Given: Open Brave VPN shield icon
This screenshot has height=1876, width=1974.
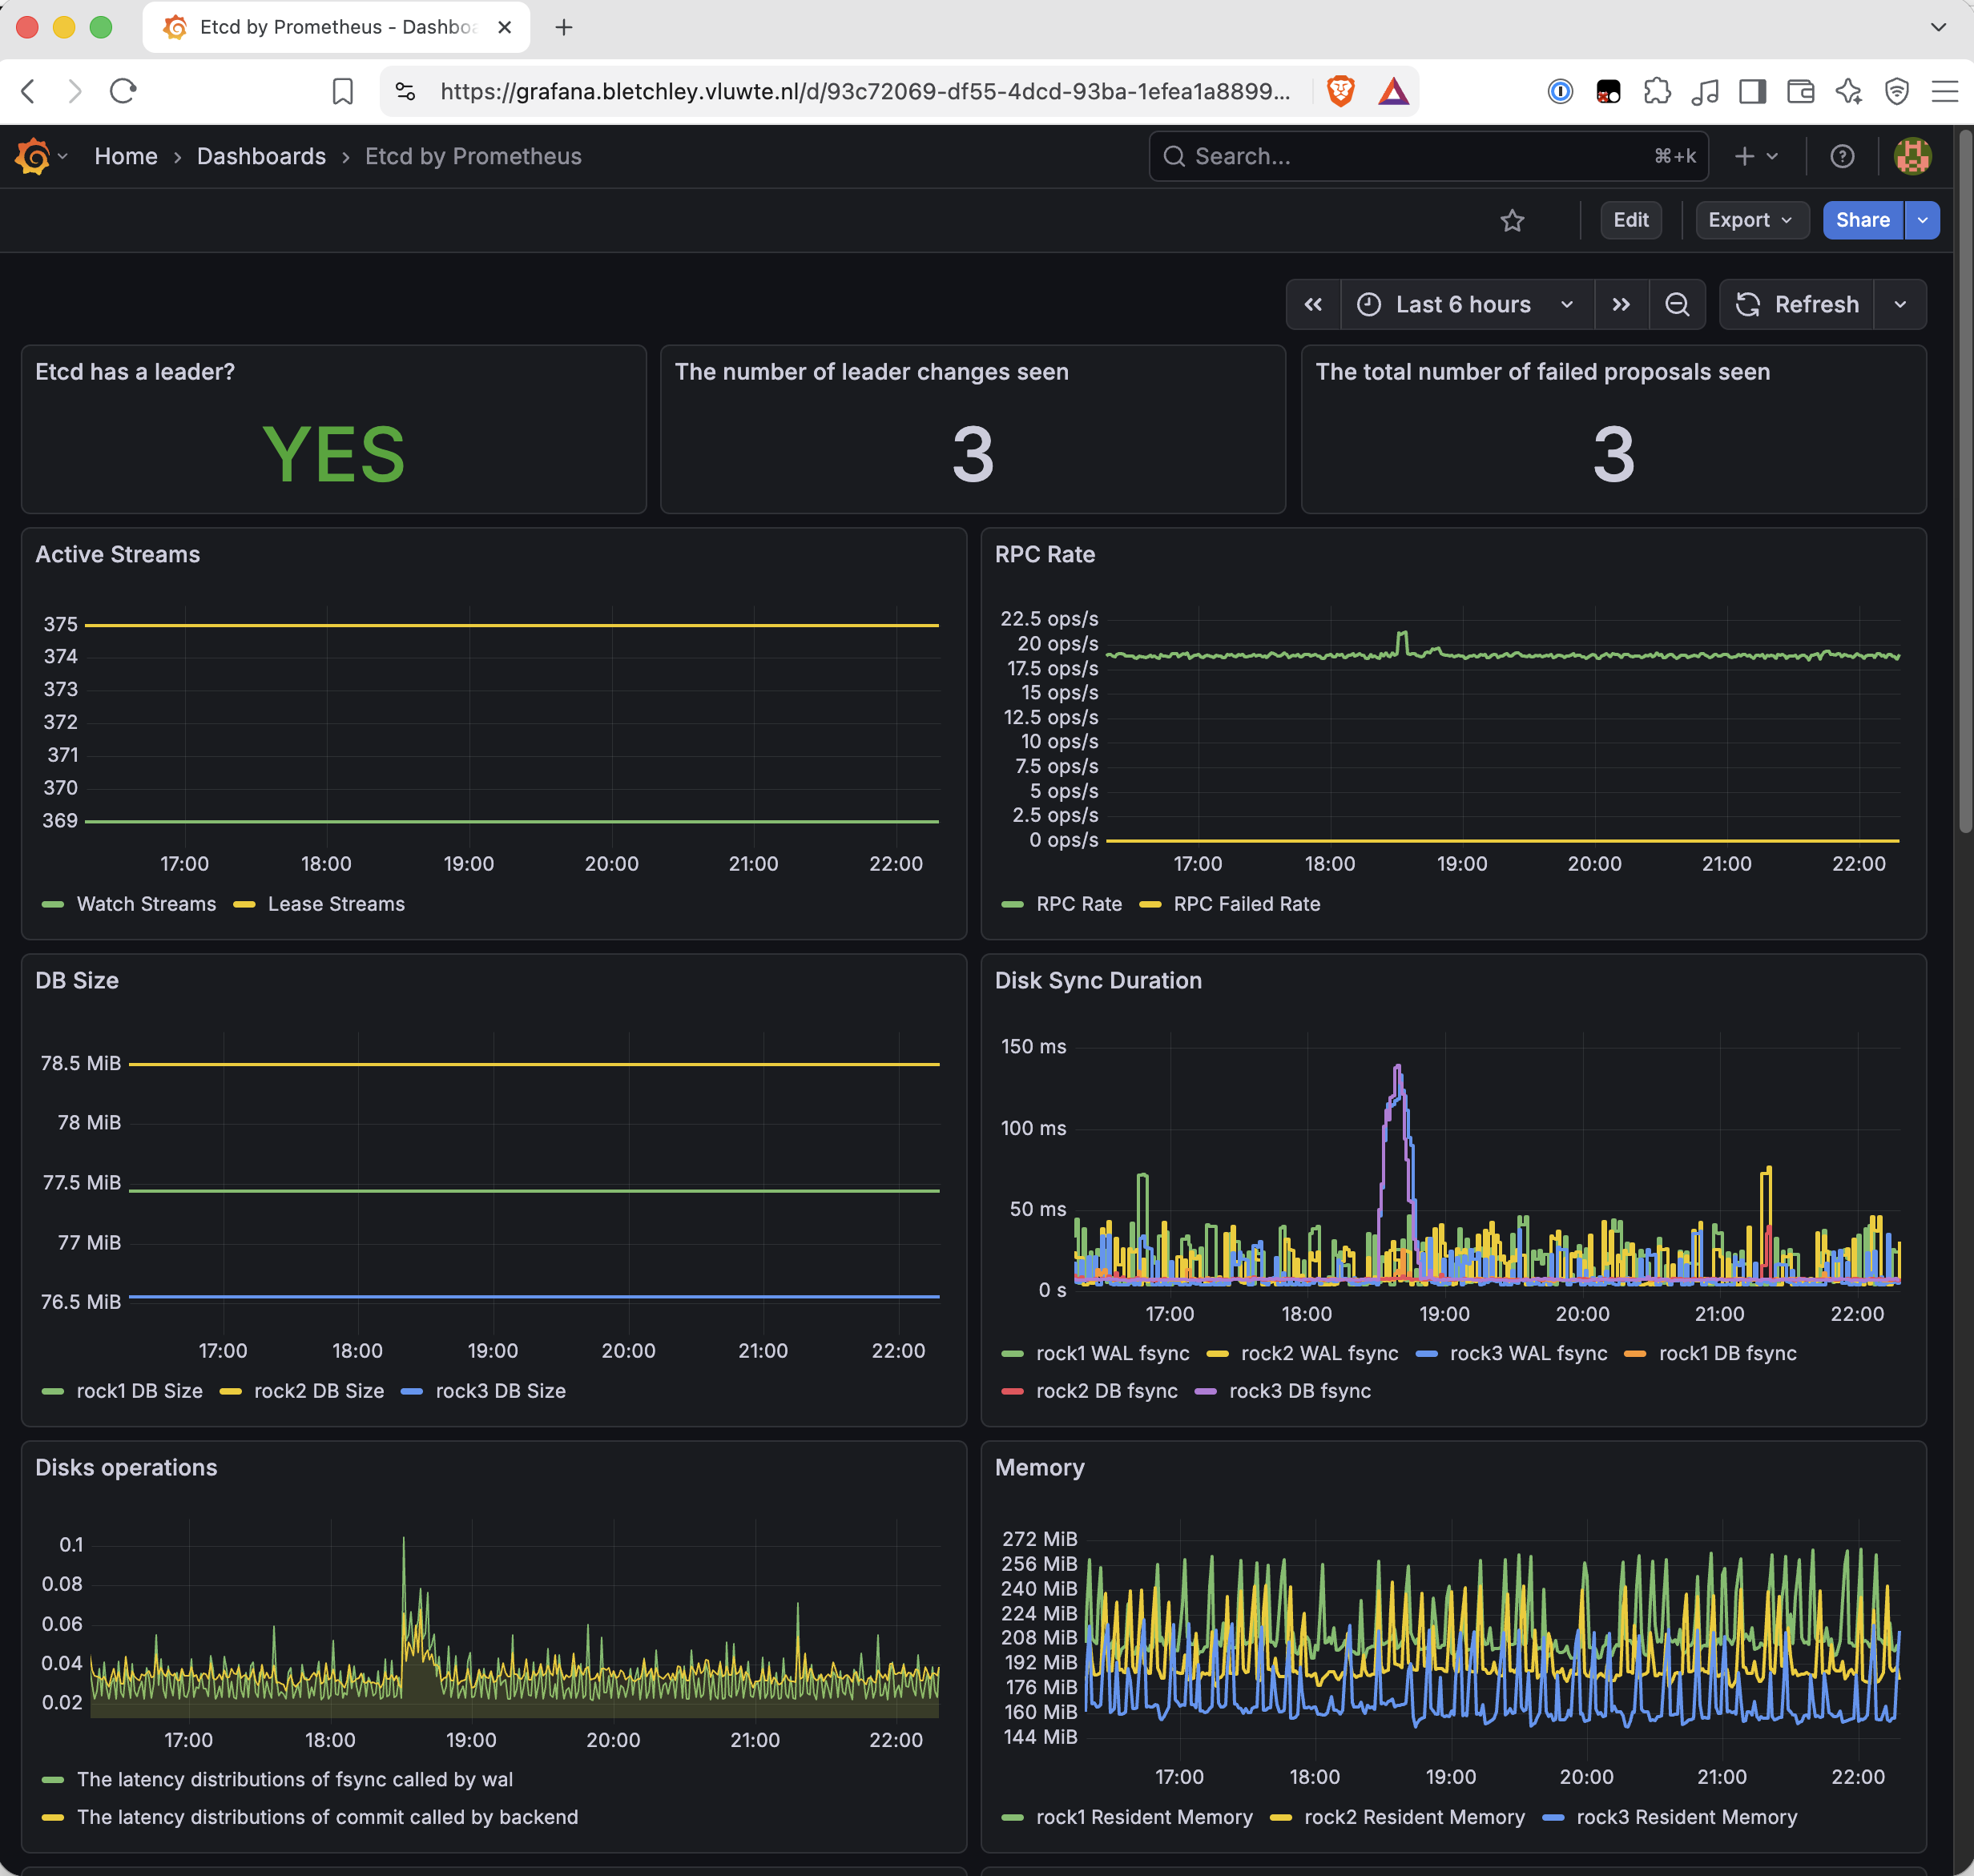Looking at the screenshot, I should point(1896,92).
